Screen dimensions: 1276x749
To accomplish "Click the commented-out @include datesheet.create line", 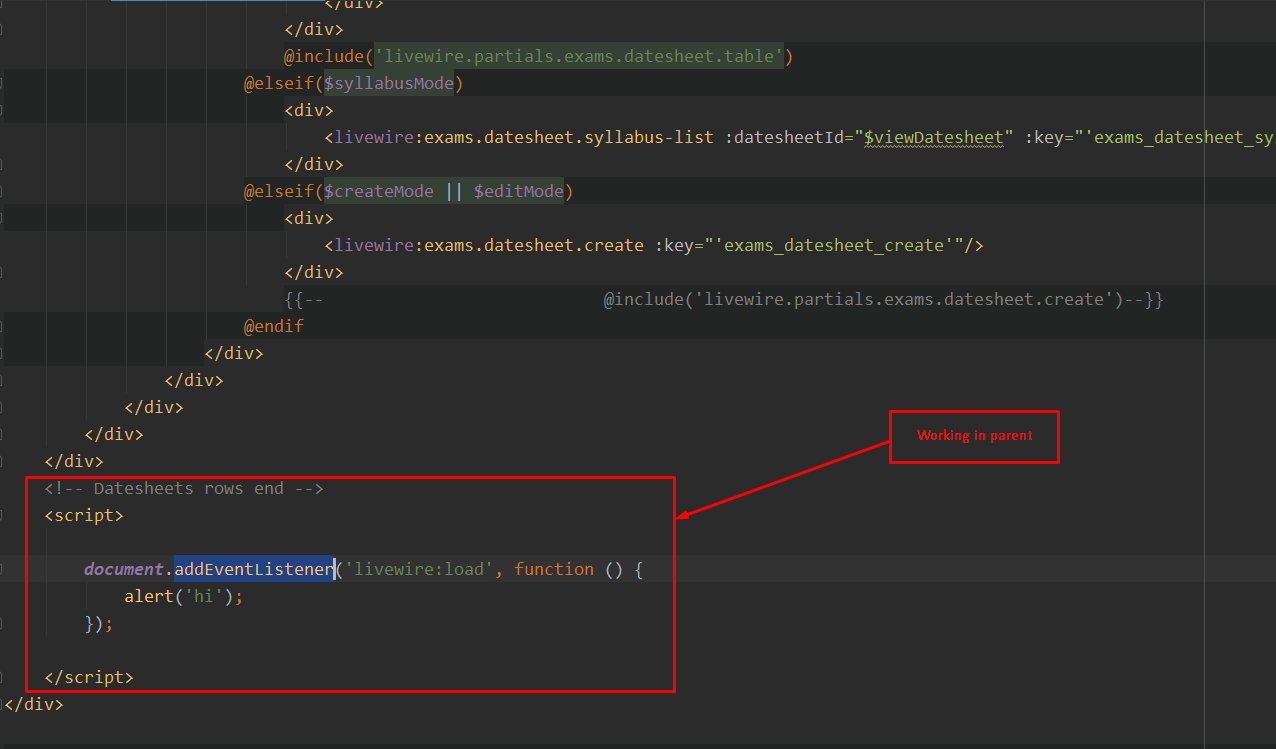I will pos(880,298).
